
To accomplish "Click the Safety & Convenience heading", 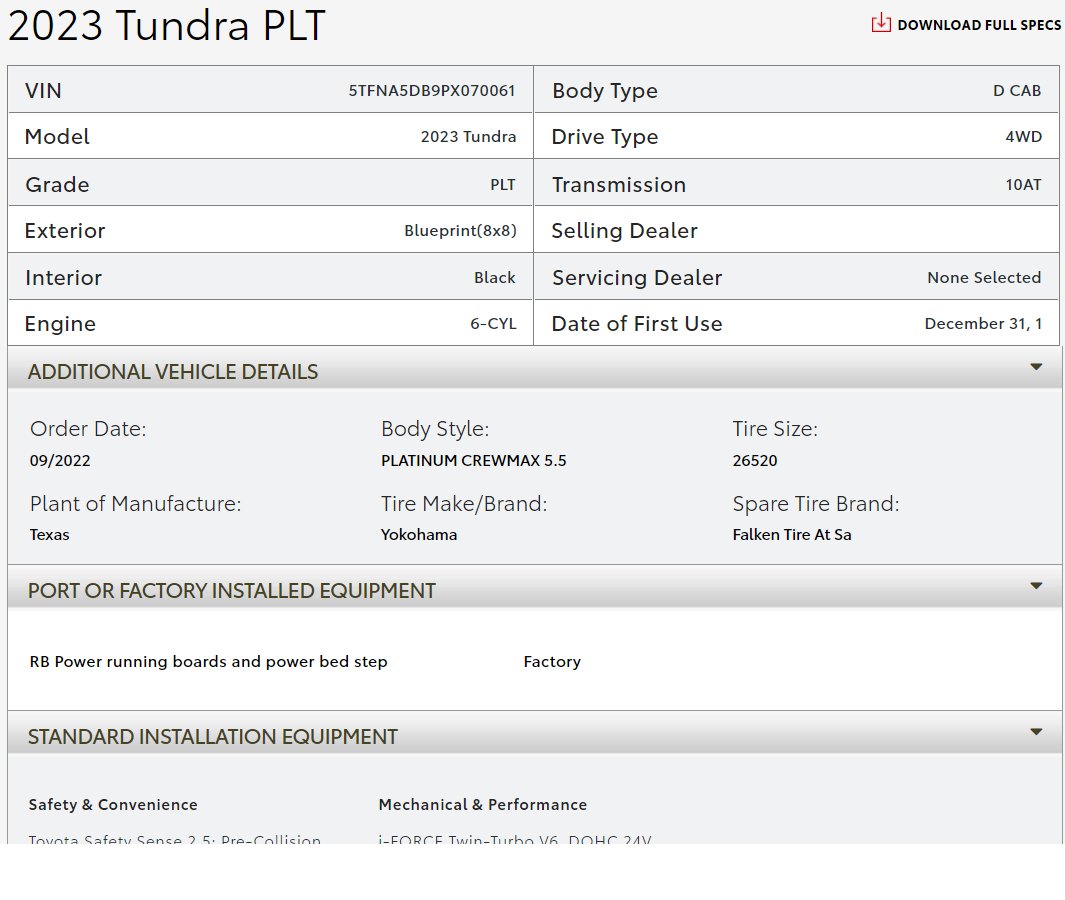I will pyautogui.click(x=113, y=804).
